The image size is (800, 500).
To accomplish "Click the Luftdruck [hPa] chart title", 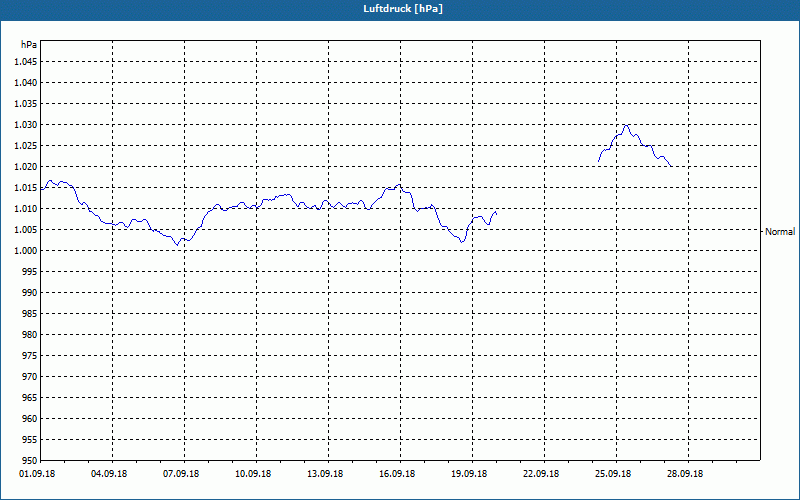I will click(x=403, y=9).
